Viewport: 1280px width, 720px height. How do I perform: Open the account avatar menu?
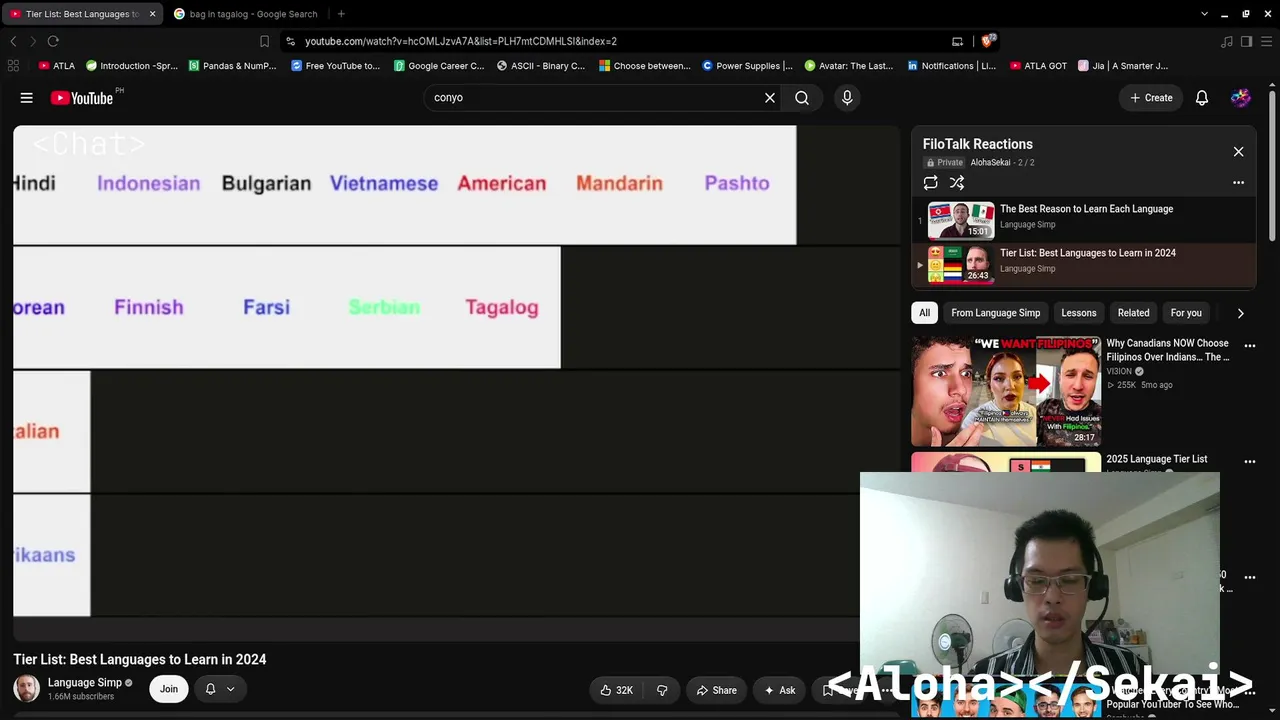(1240, 98)
